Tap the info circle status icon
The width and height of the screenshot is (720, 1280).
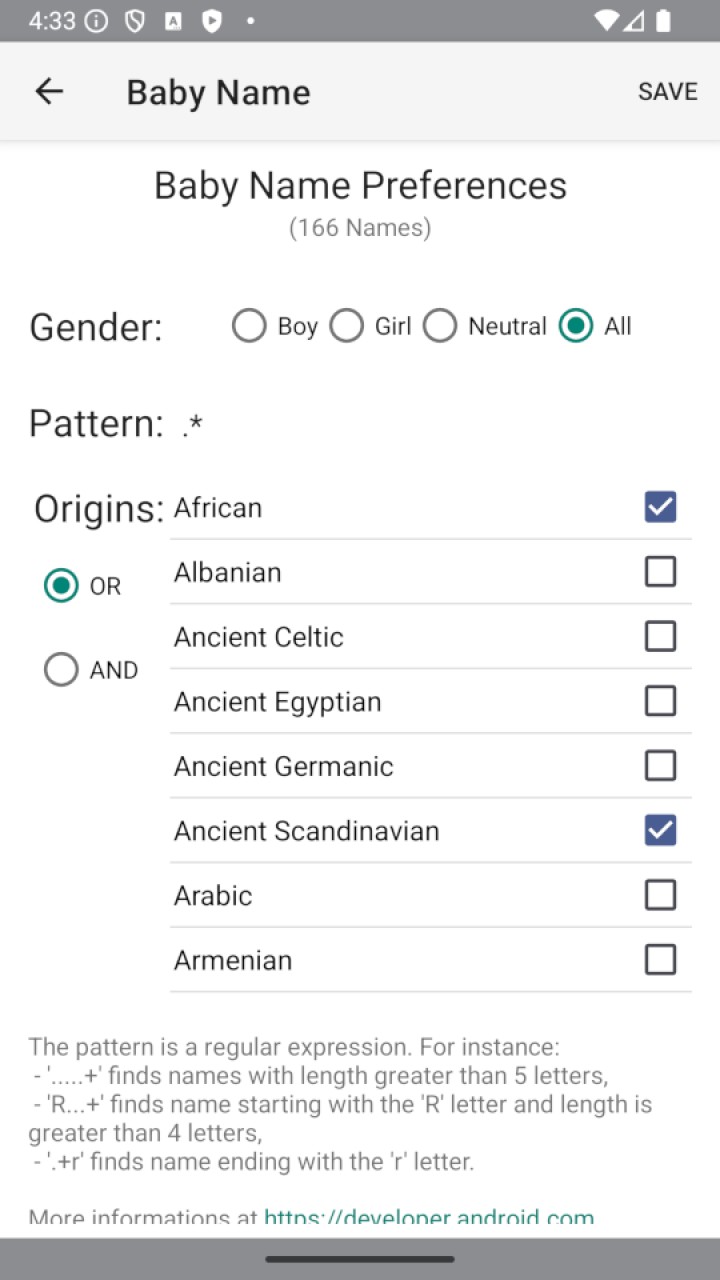[x=96, y=21]
